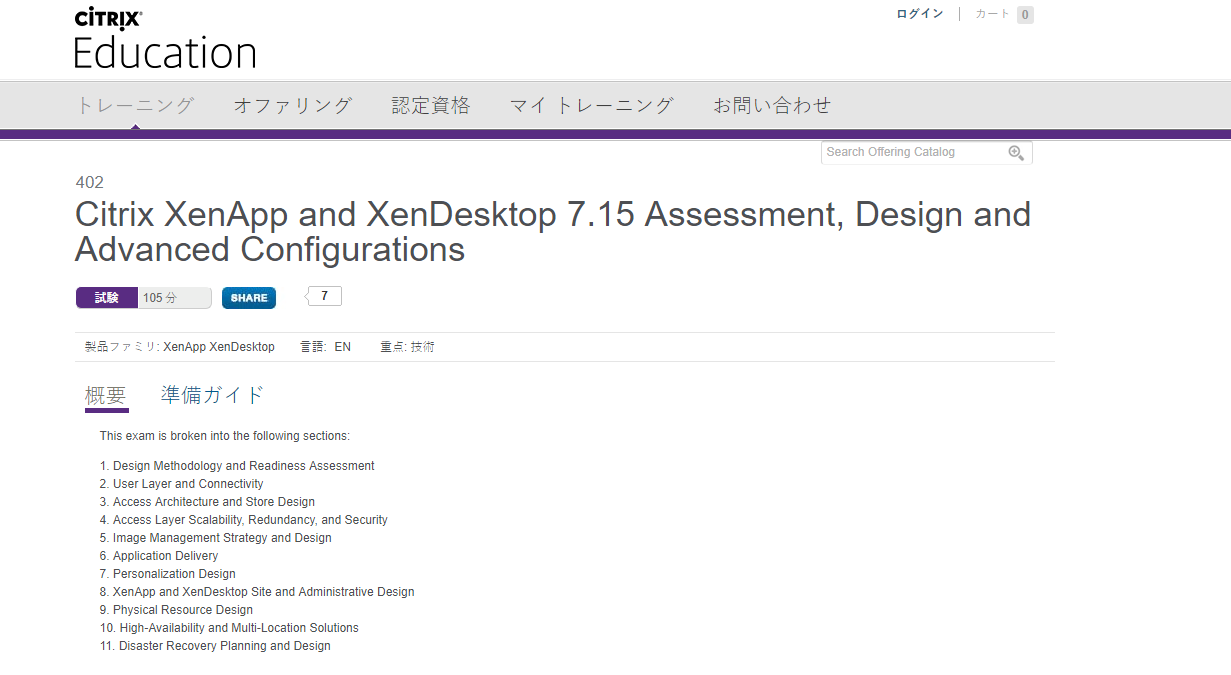Open the マイ トレーニング menu
Viewport: 1231px width, 675px height.
coord(592,105)
